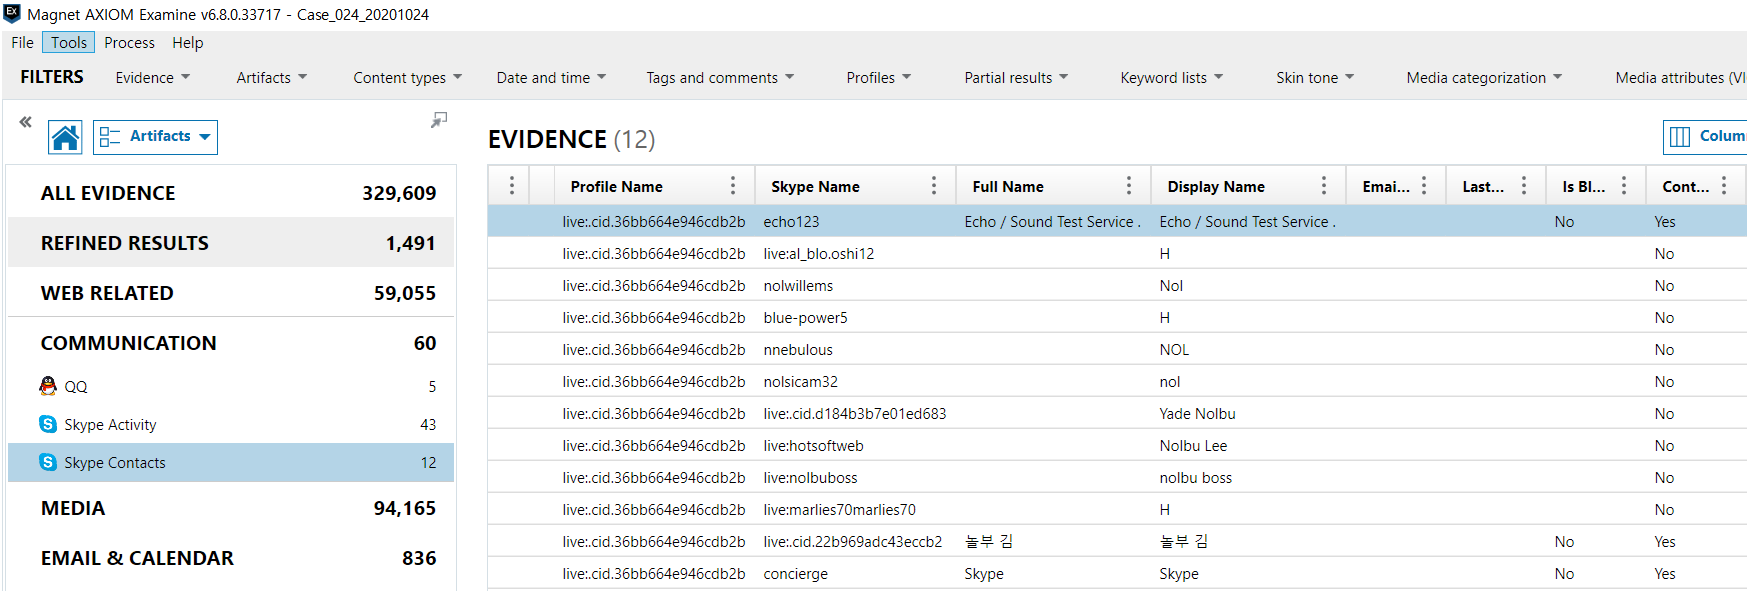This screenshot has width=1747, height=591.
Task: Expand the Artifacts filter dropdown
Action: point(272,78)
